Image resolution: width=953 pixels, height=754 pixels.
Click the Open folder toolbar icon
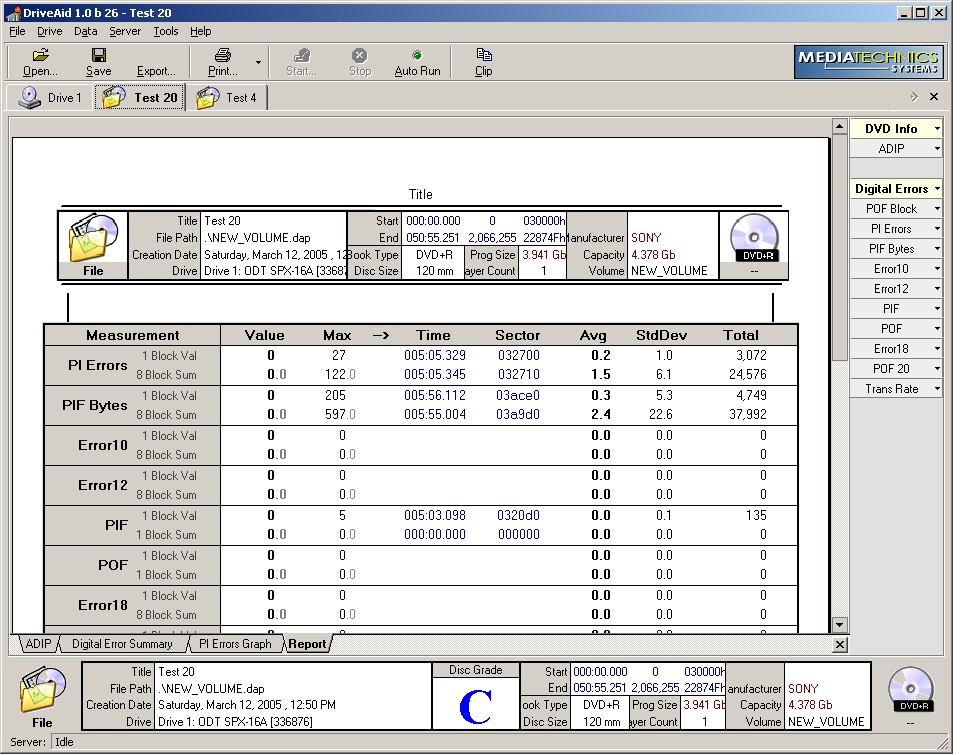coord(40,55)
